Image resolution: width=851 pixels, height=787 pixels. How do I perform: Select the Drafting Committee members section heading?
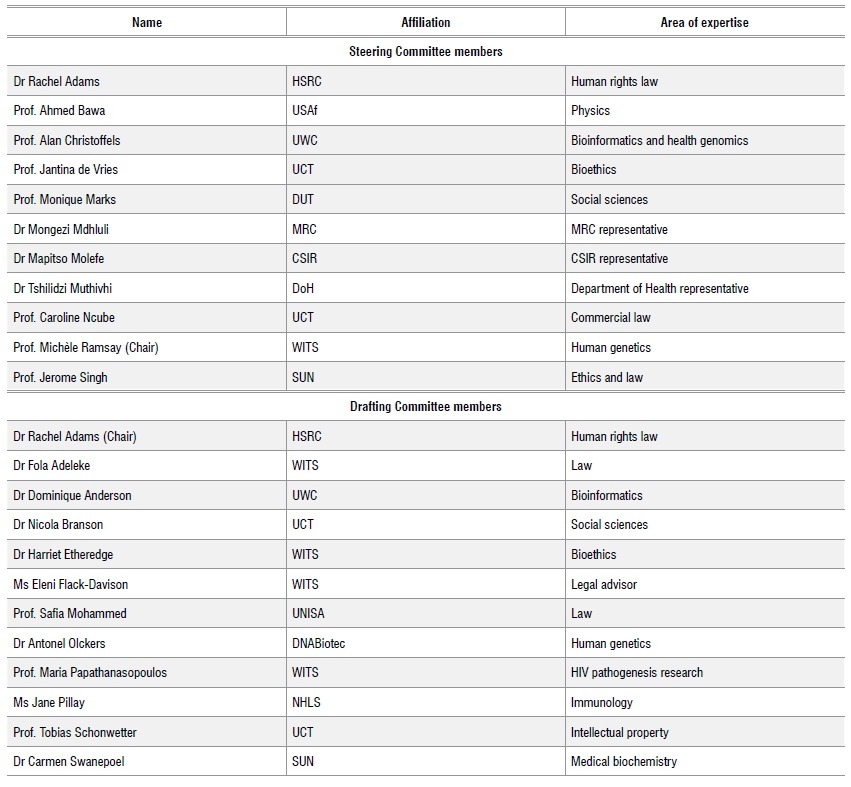(425, 407)
